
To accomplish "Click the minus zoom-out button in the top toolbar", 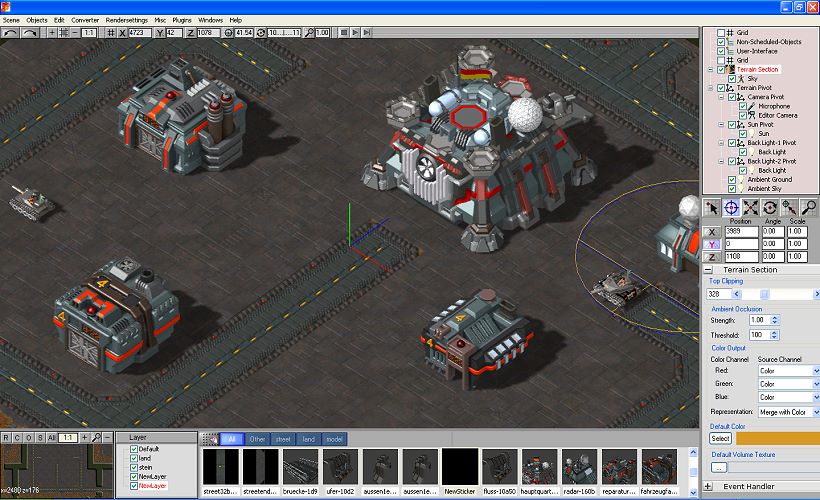I will (75, 32).
